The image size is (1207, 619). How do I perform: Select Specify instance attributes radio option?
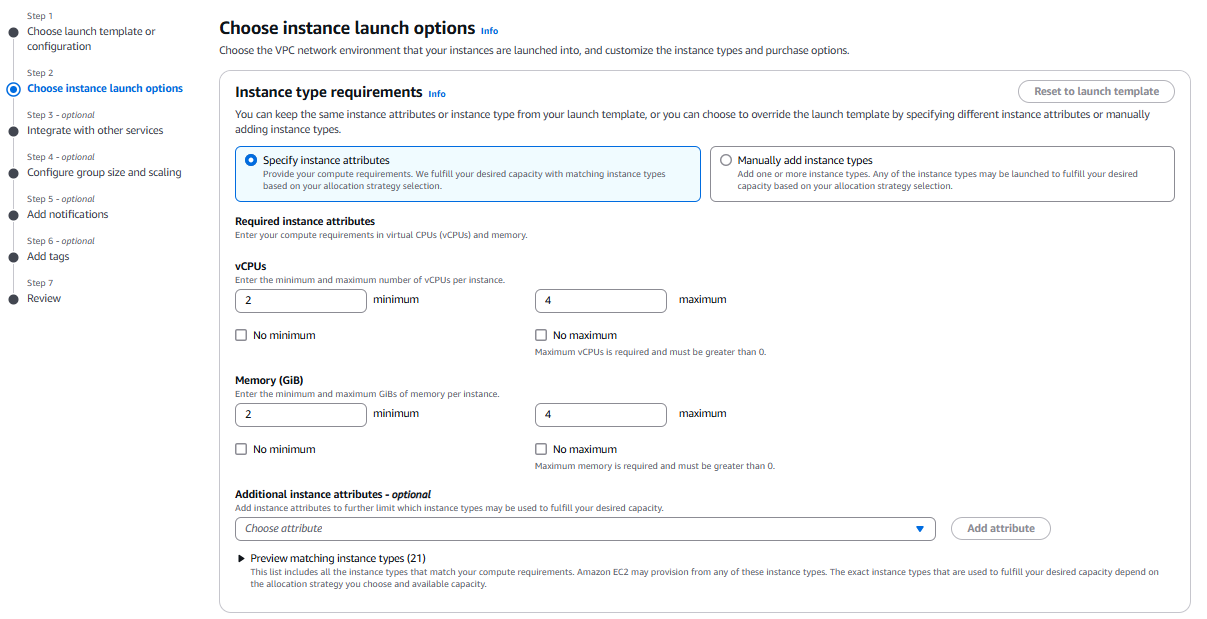tap(251, 160)
